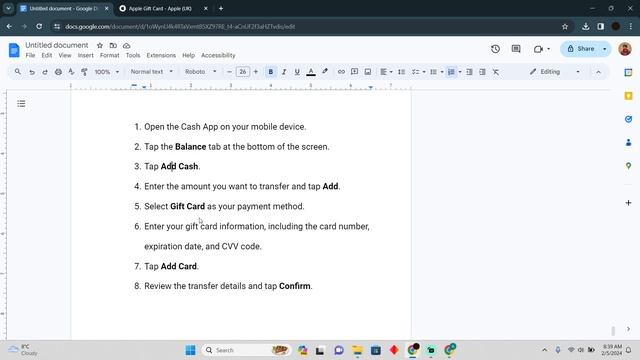
Task: Toggle italic formatting
Action: [284, 72]
